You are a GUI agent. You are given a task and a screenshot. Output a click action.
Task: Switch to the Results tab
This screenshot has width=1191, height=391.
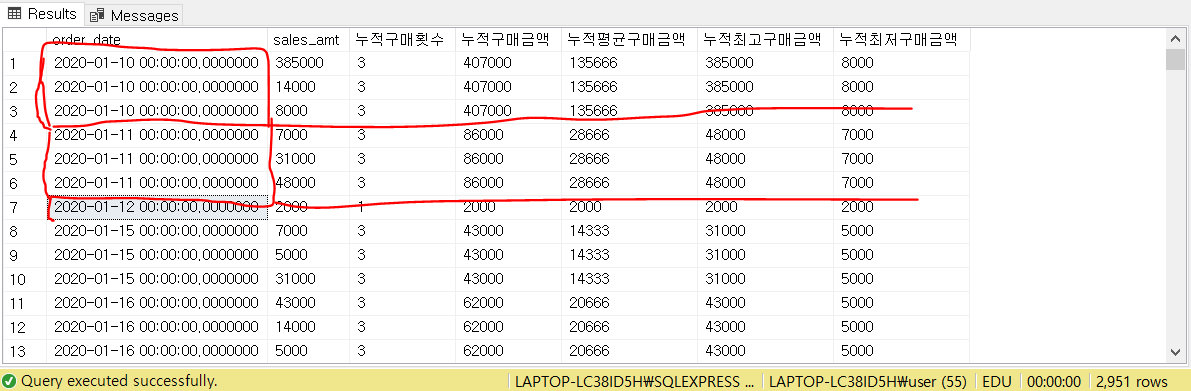[42, 14]
